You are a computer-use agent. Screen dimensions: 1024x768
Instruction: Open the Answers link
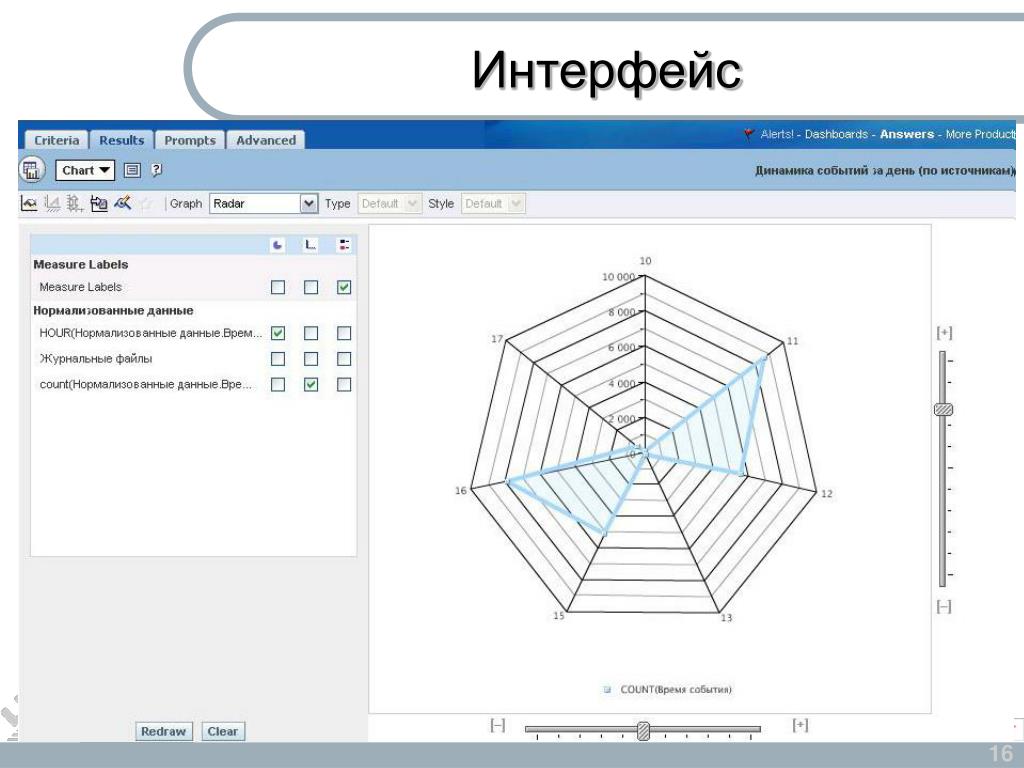point(907,134)
